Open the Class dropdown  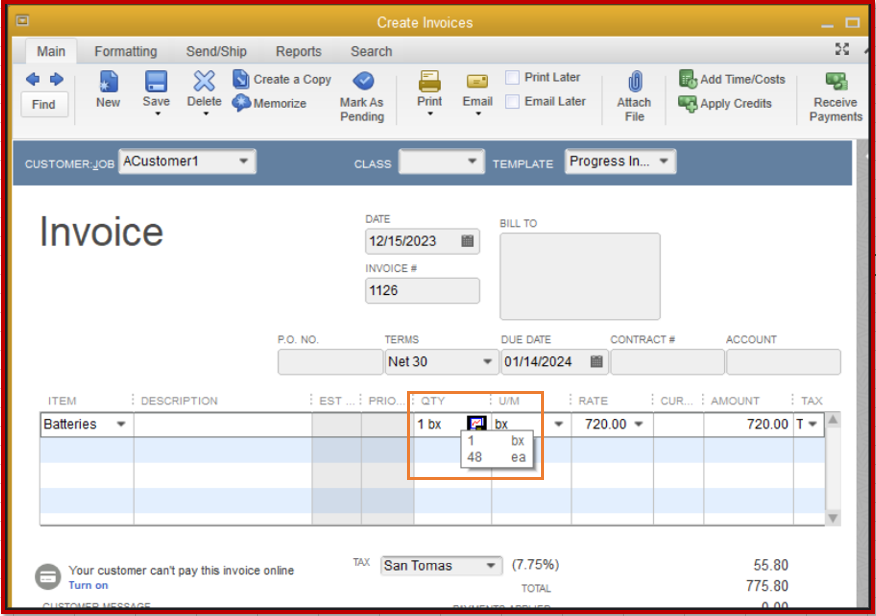click(x=473, y=161)
